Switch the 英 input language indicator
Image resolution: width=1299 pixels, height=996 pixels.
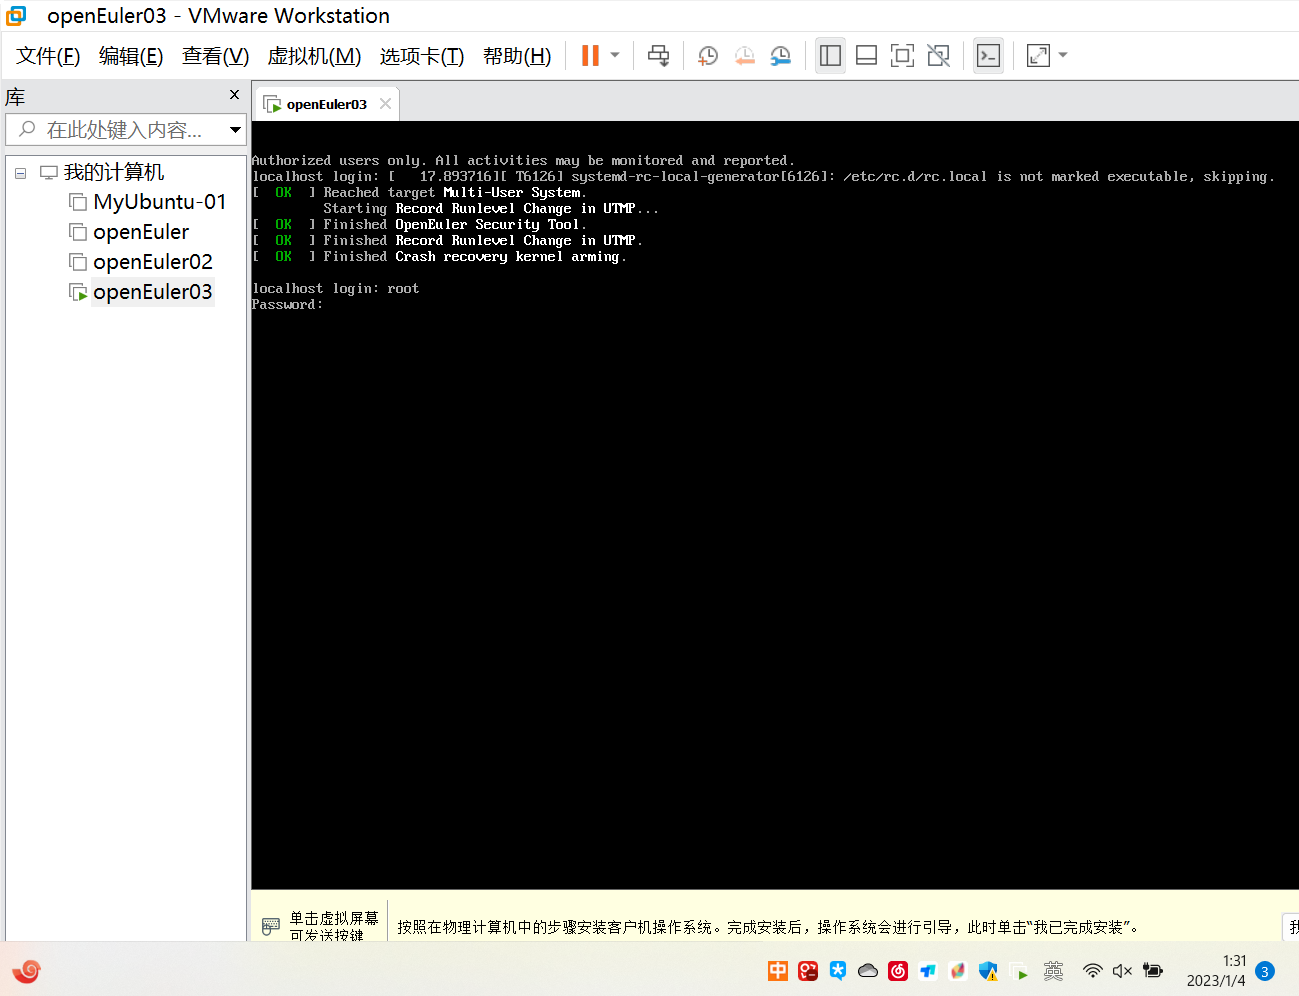coord(1053,970)
